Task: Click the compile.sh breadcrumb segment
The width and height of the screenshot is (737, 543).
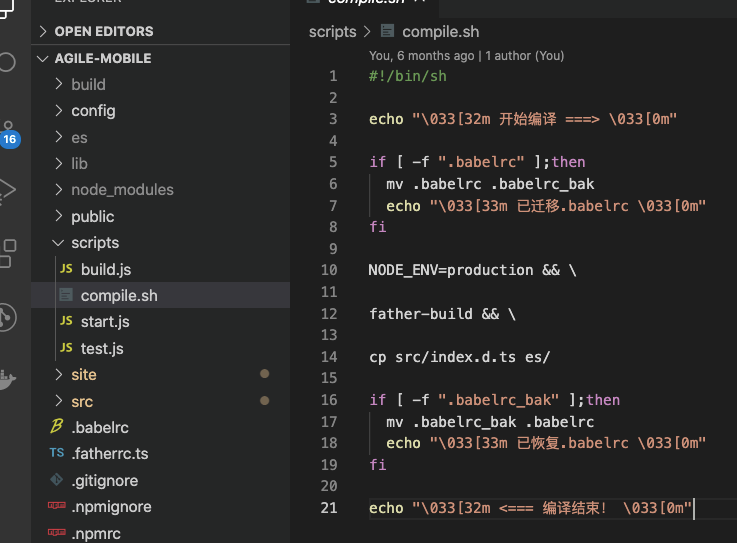Action: pyautogui.click(x=440, y=31)
